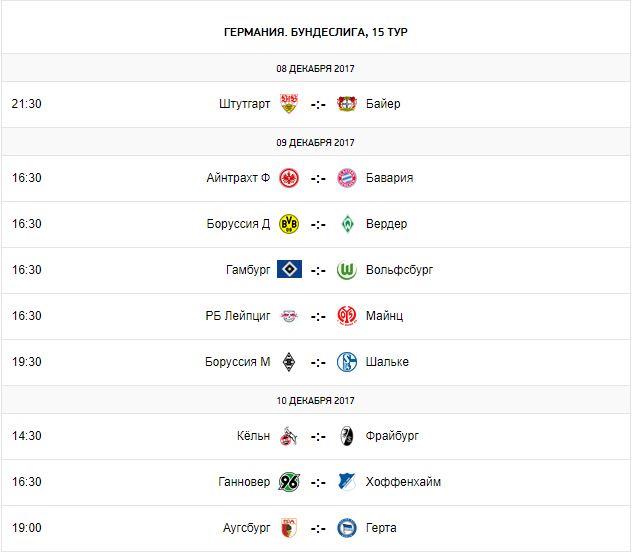Click the Бундеслига 15 тур header
The image size is (633, 556).
point(316,32)
